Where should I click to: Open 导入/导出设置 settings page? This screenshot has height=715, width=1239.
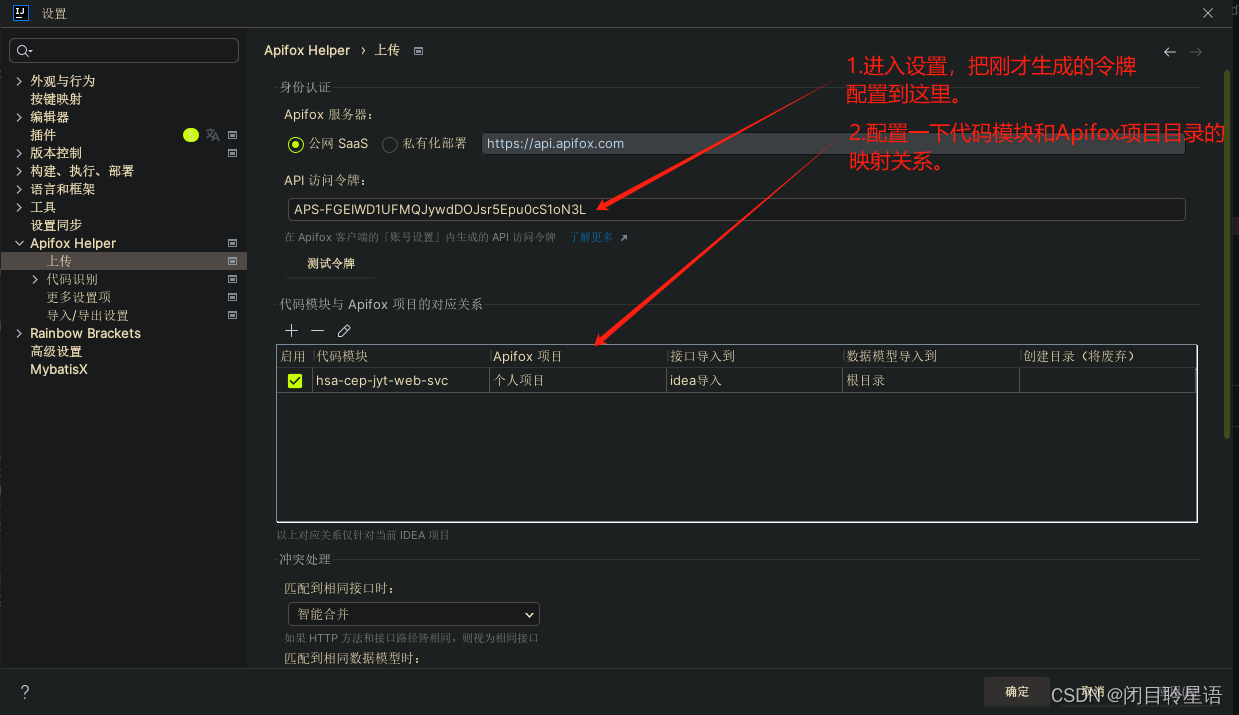click(87, 315)
